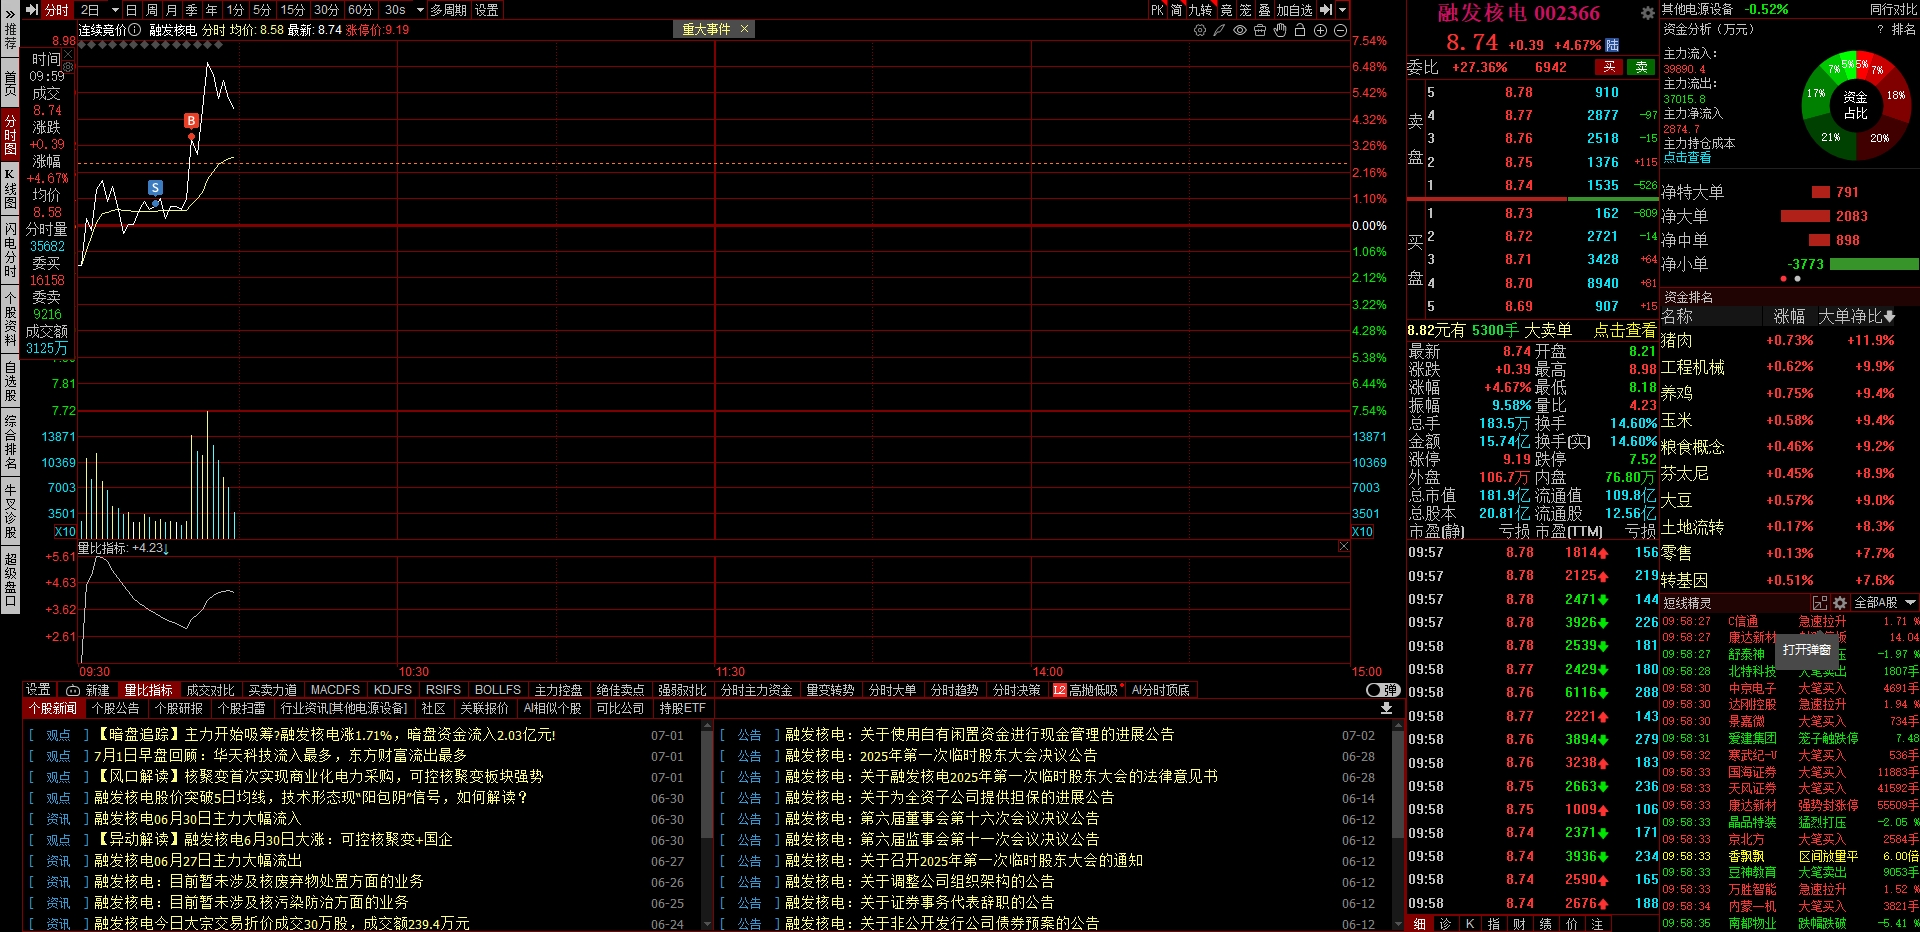Select 猪肉 row in 资金排名
Viewport: 1920px width, 932px height.
1790,341
